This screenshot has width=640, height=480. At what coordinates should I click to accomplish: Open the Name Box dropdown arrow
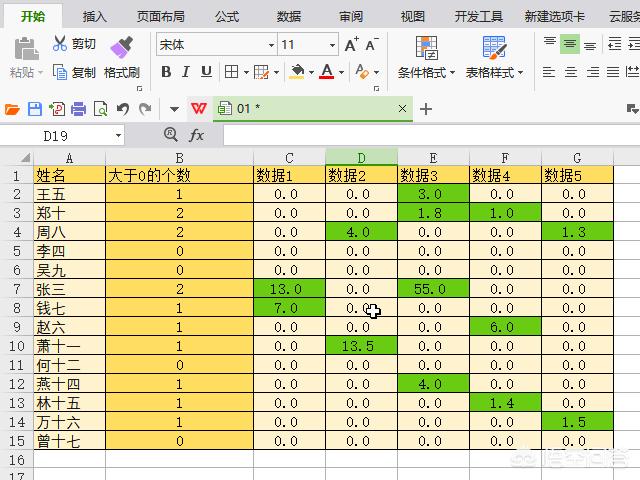coord(118,135)
